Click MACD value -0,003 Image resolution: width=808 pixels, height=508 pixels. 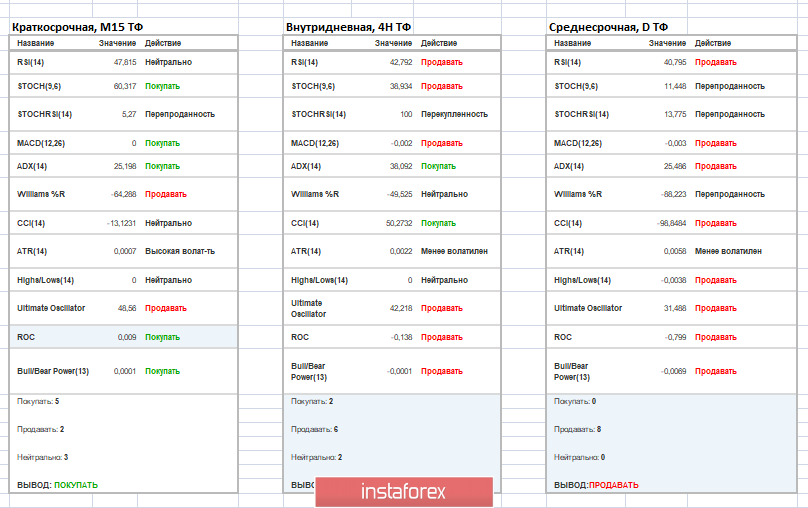tap(676, 143)
